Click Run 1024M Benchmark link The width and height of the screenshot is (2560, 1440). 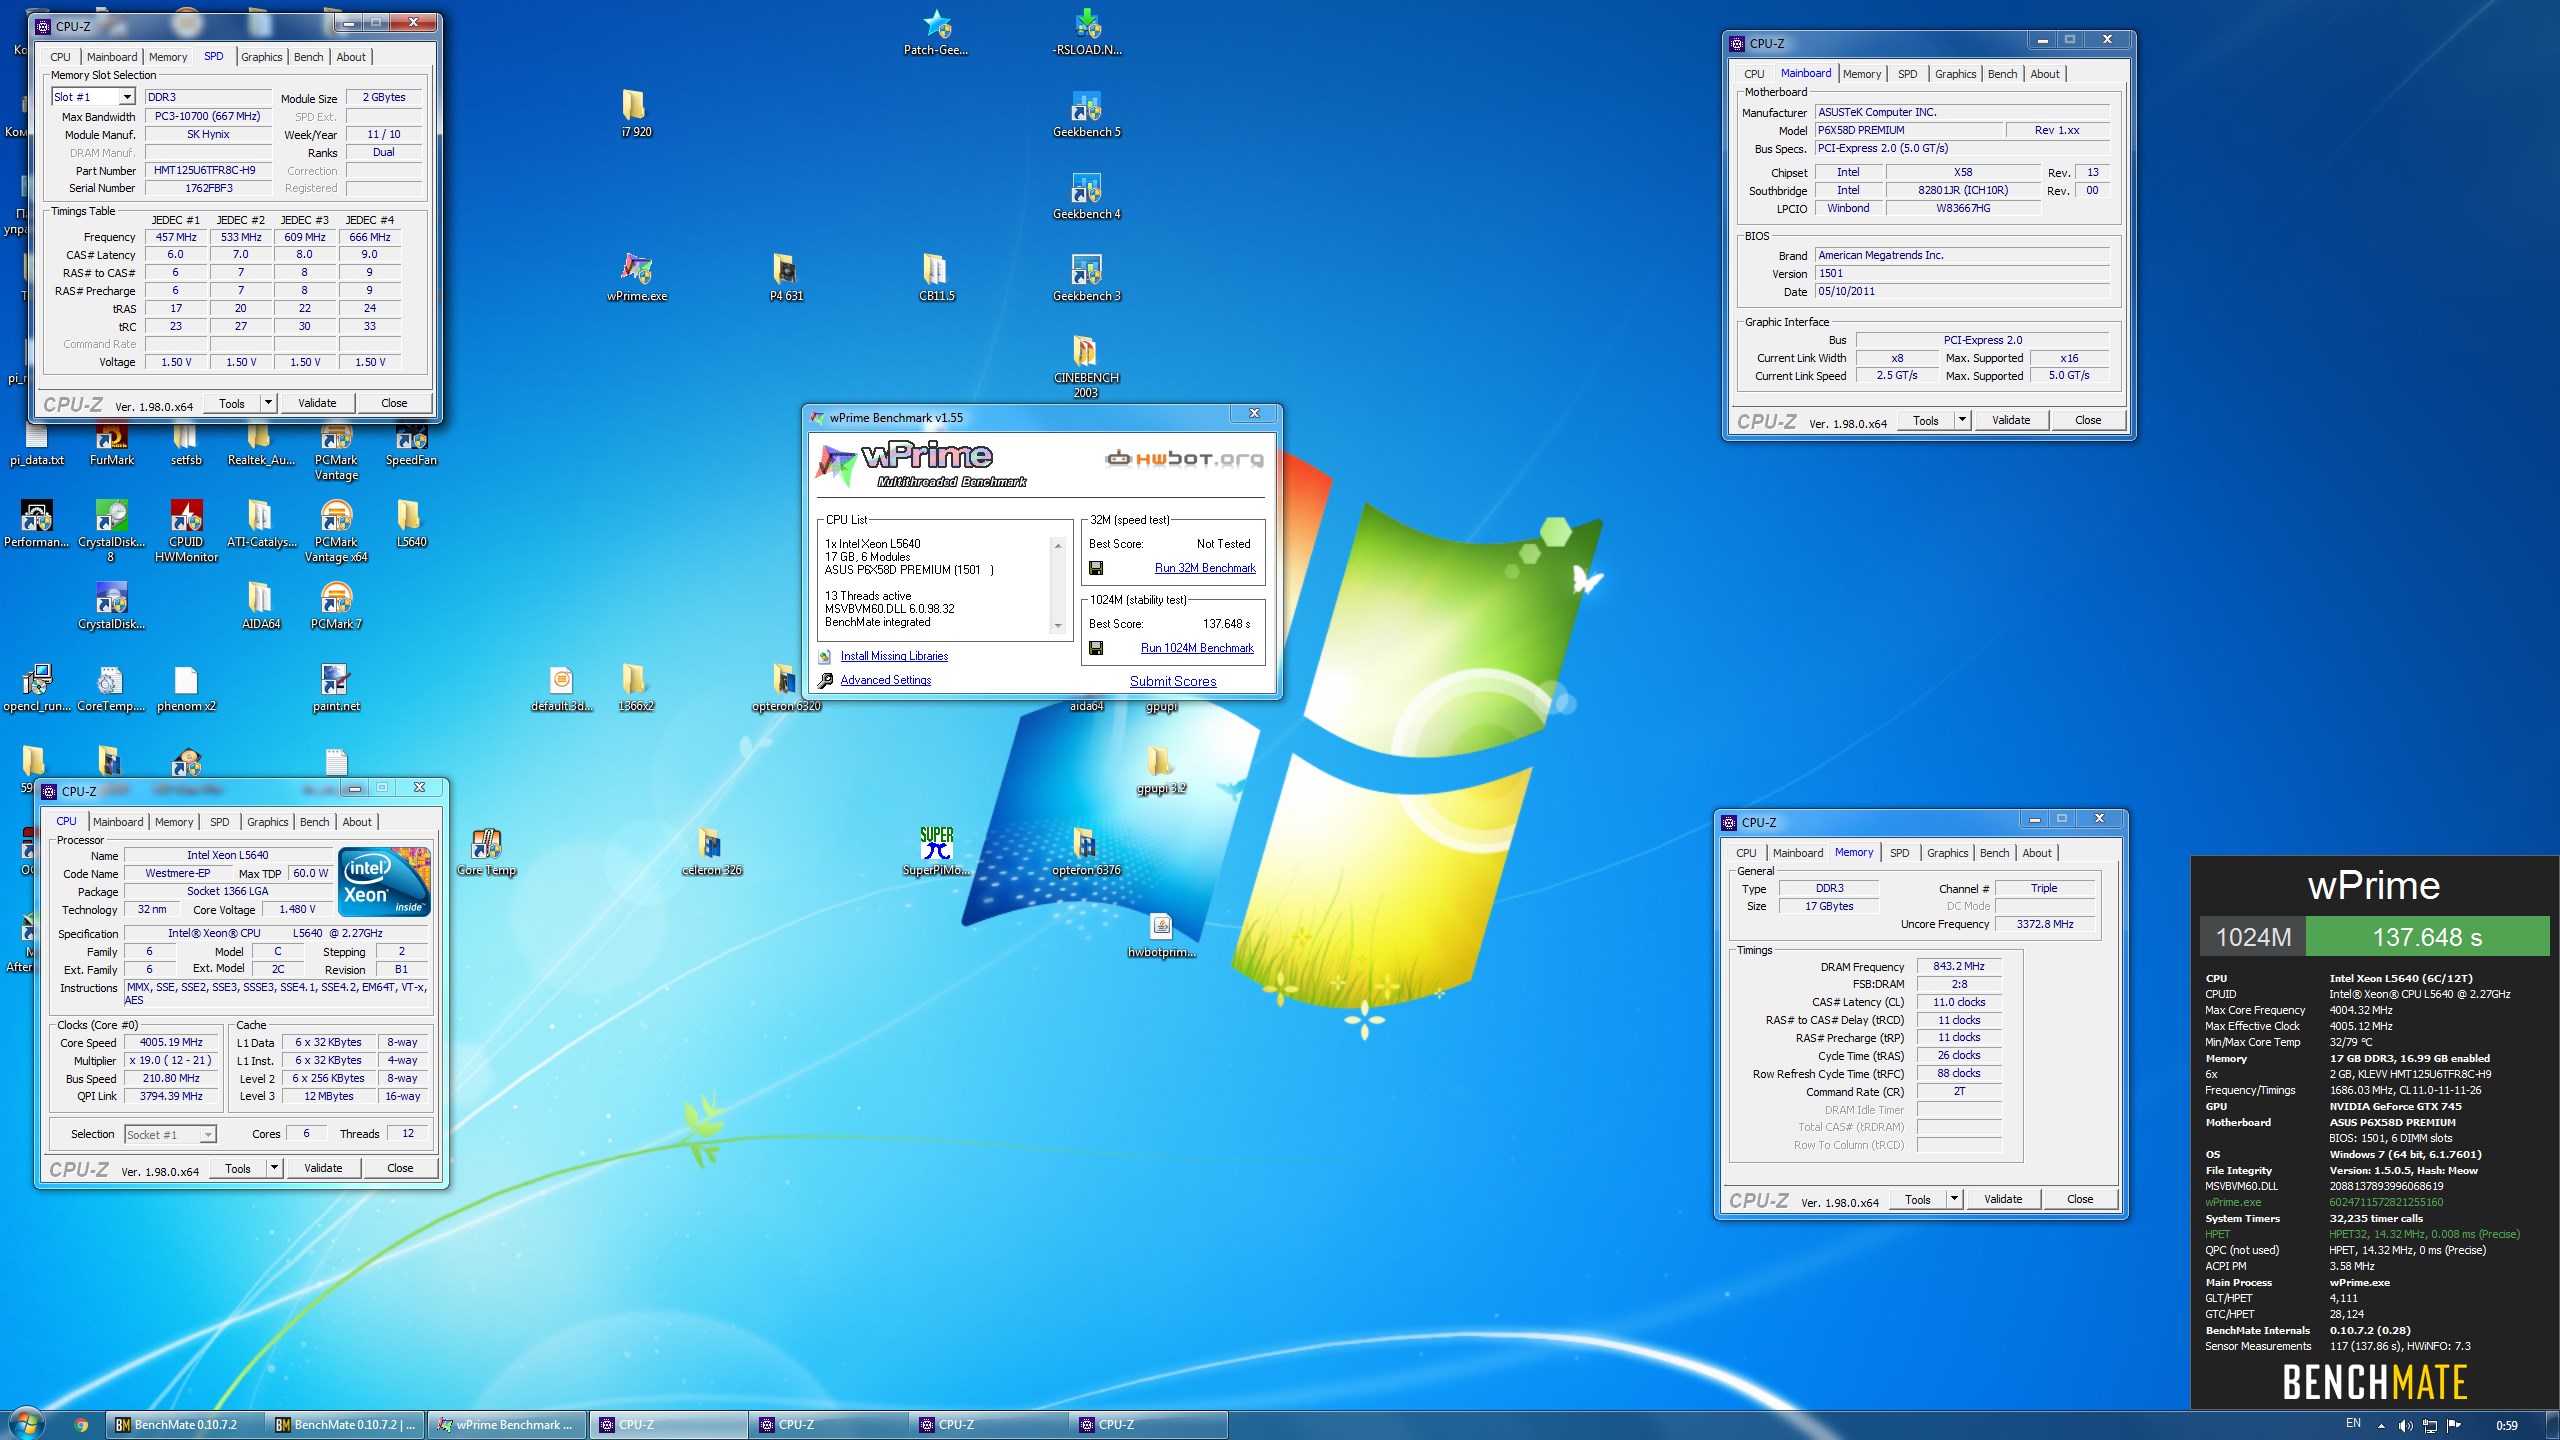coord(1197,648)
